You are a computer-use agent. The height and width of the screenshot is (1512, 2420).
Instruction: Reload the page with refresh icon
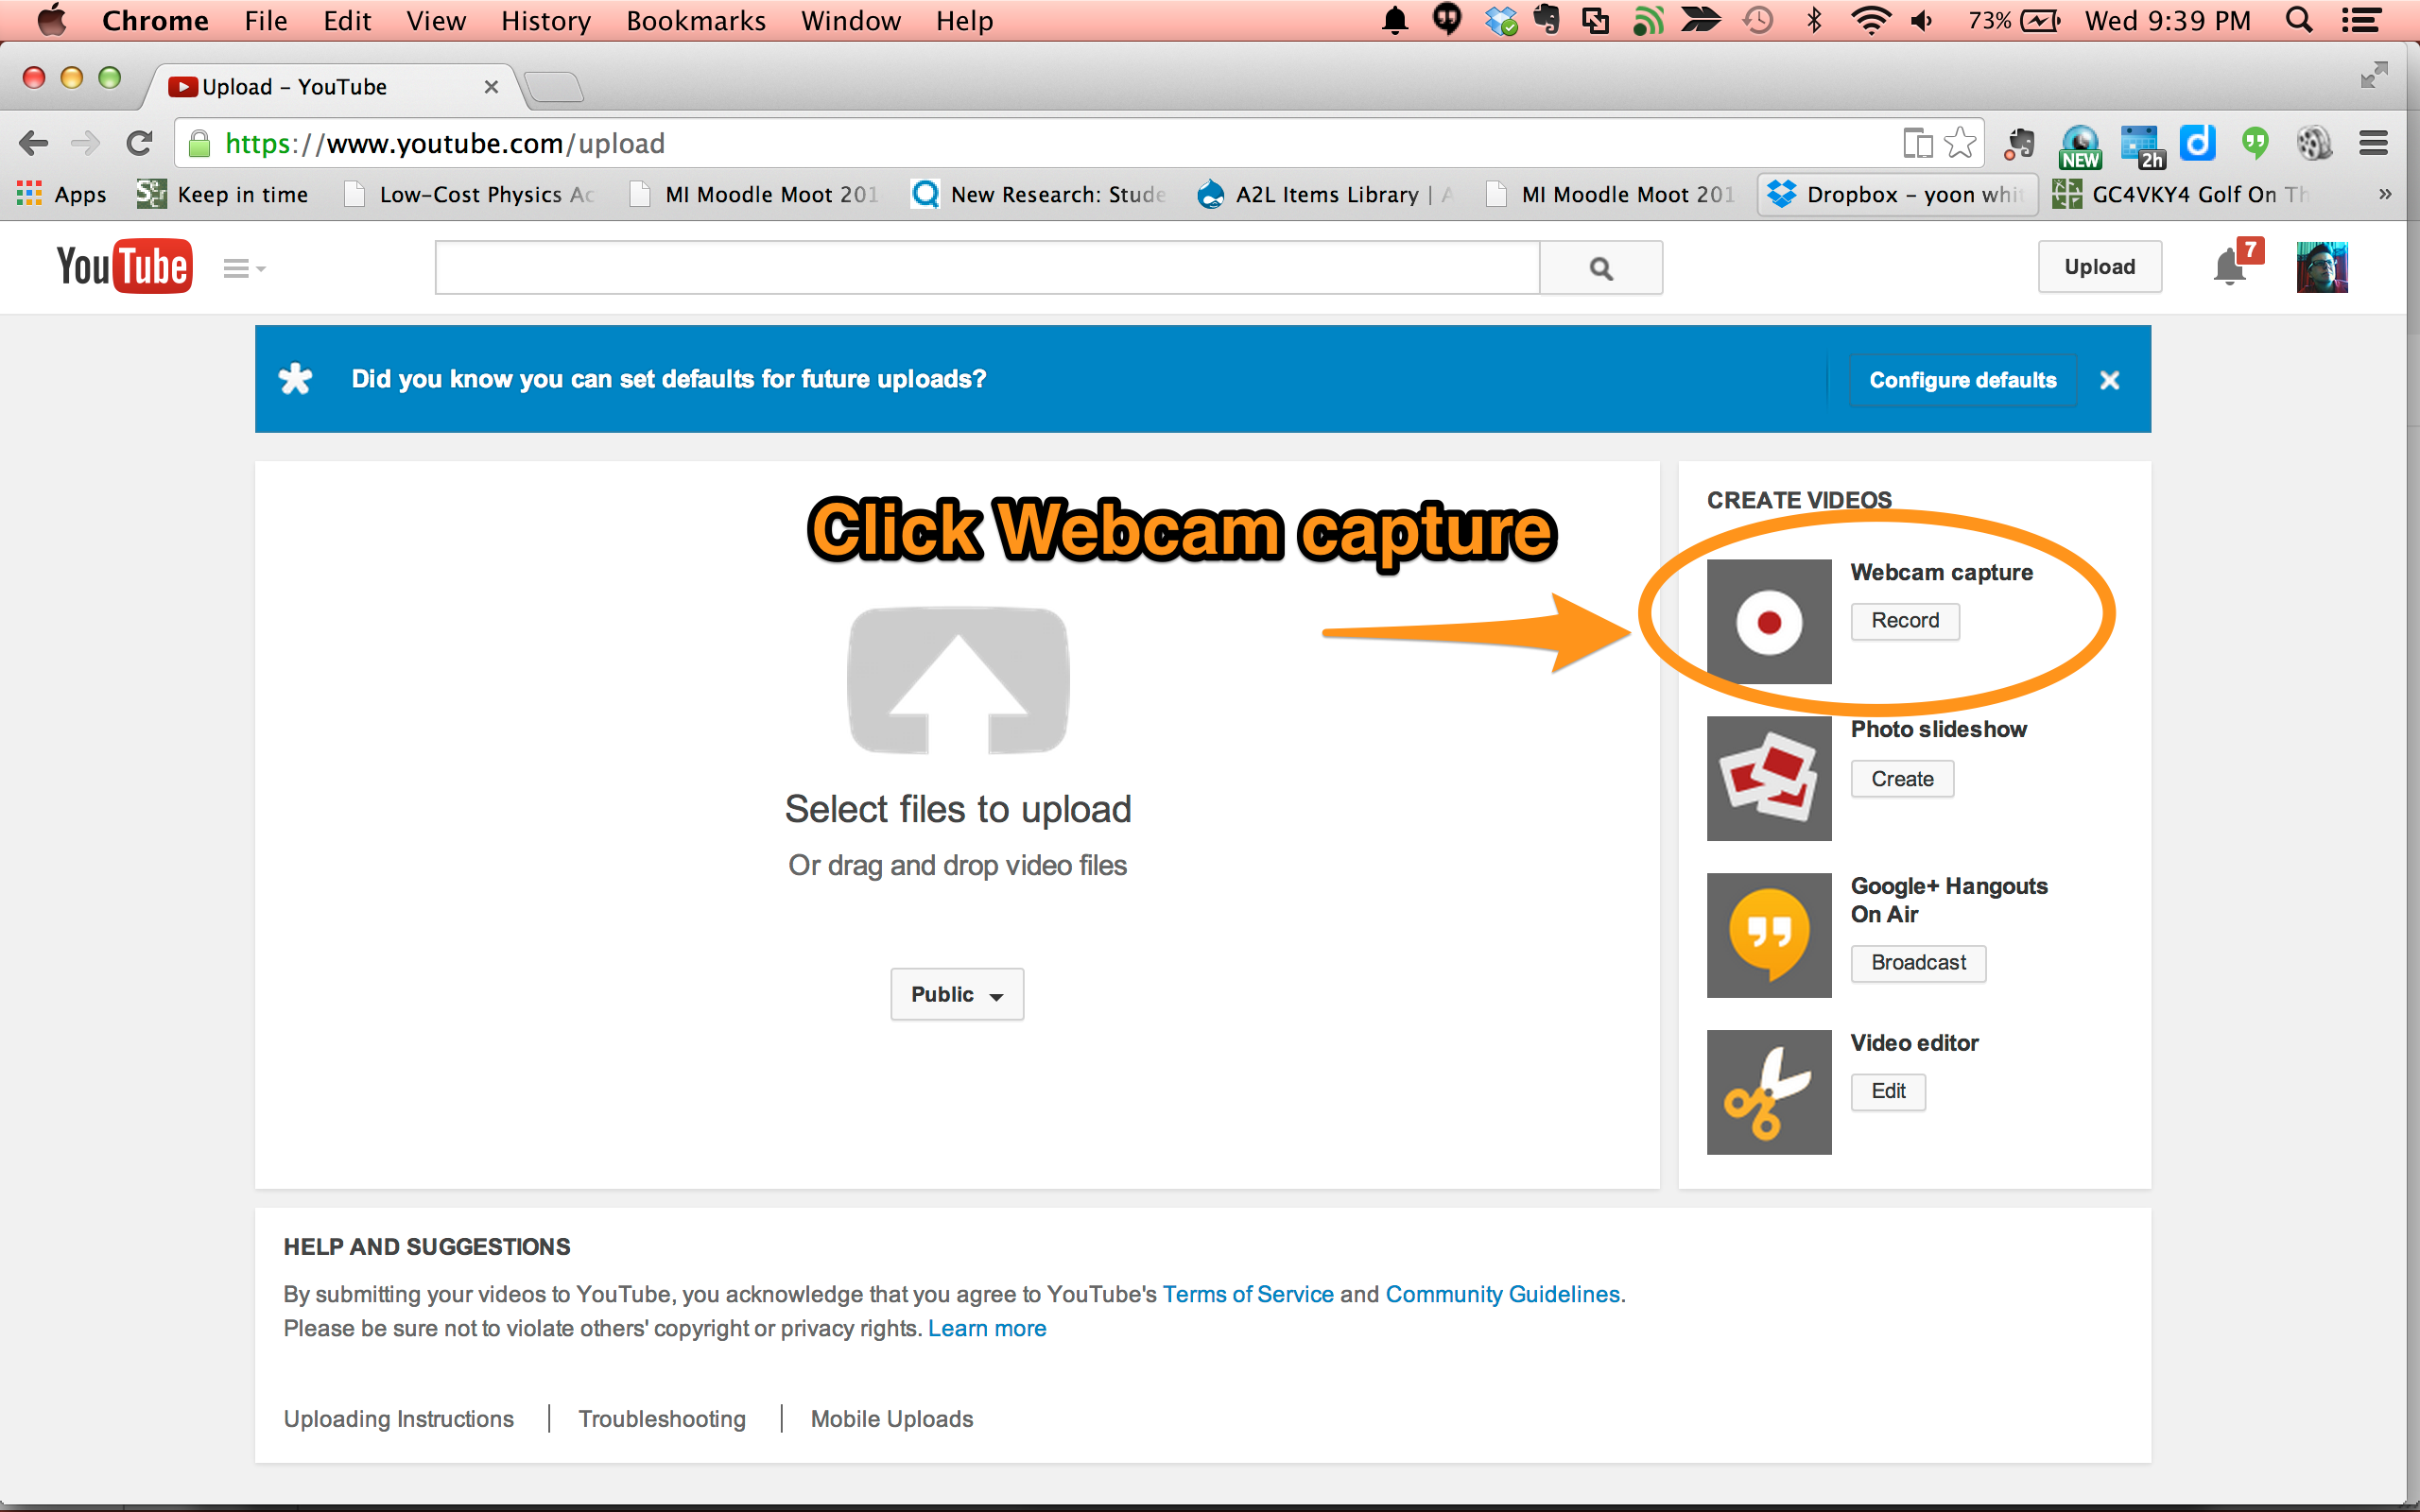(x=139, y=144)
